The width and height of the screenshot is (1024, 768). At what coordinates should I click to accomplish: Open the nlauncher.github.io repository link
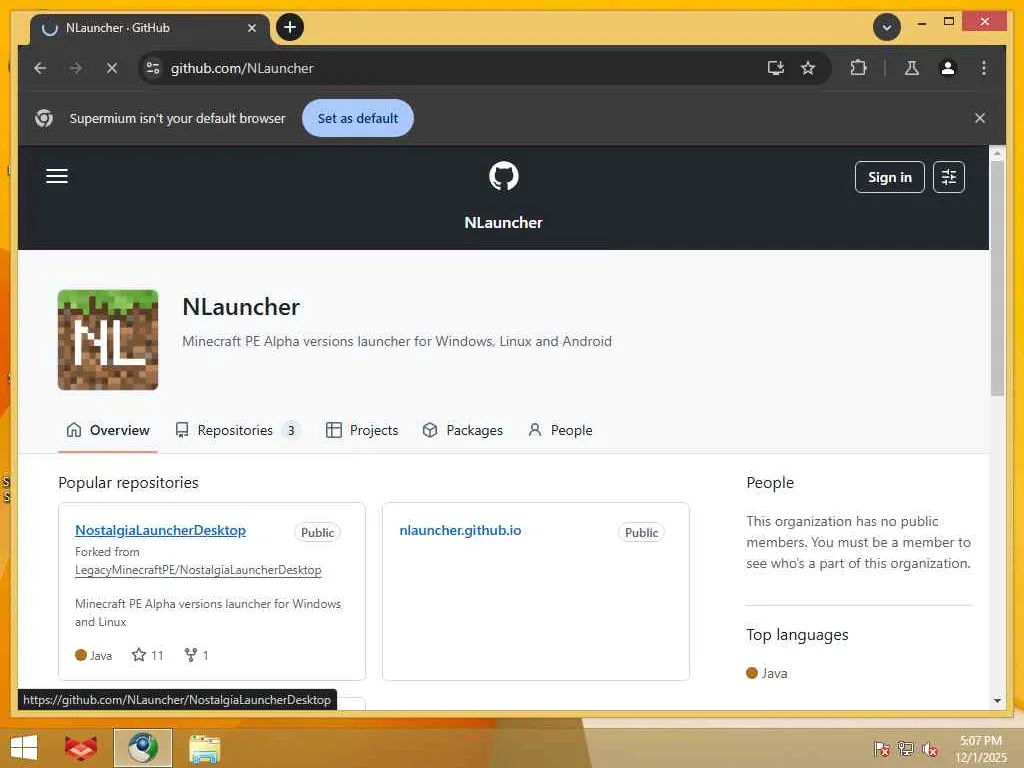[460, 530]
